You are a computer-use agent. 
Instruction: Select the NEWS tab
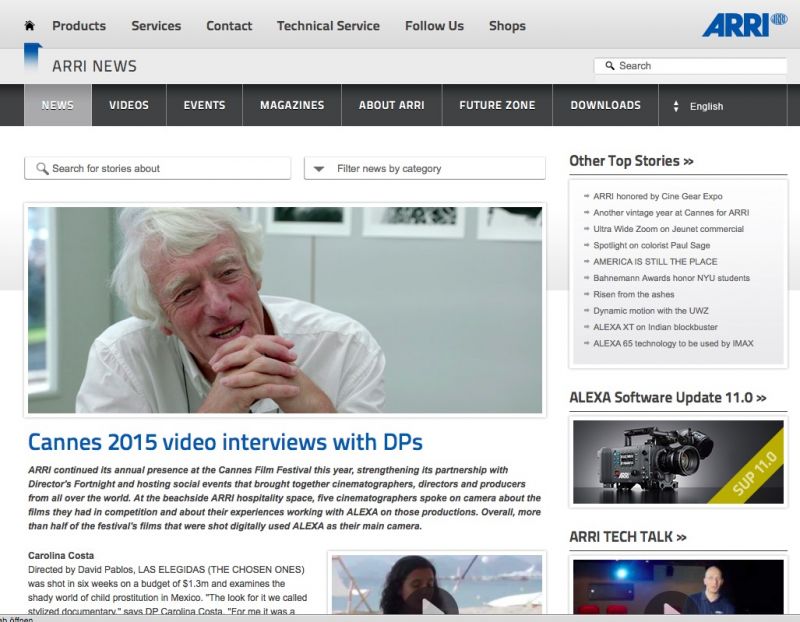(58, 105)
